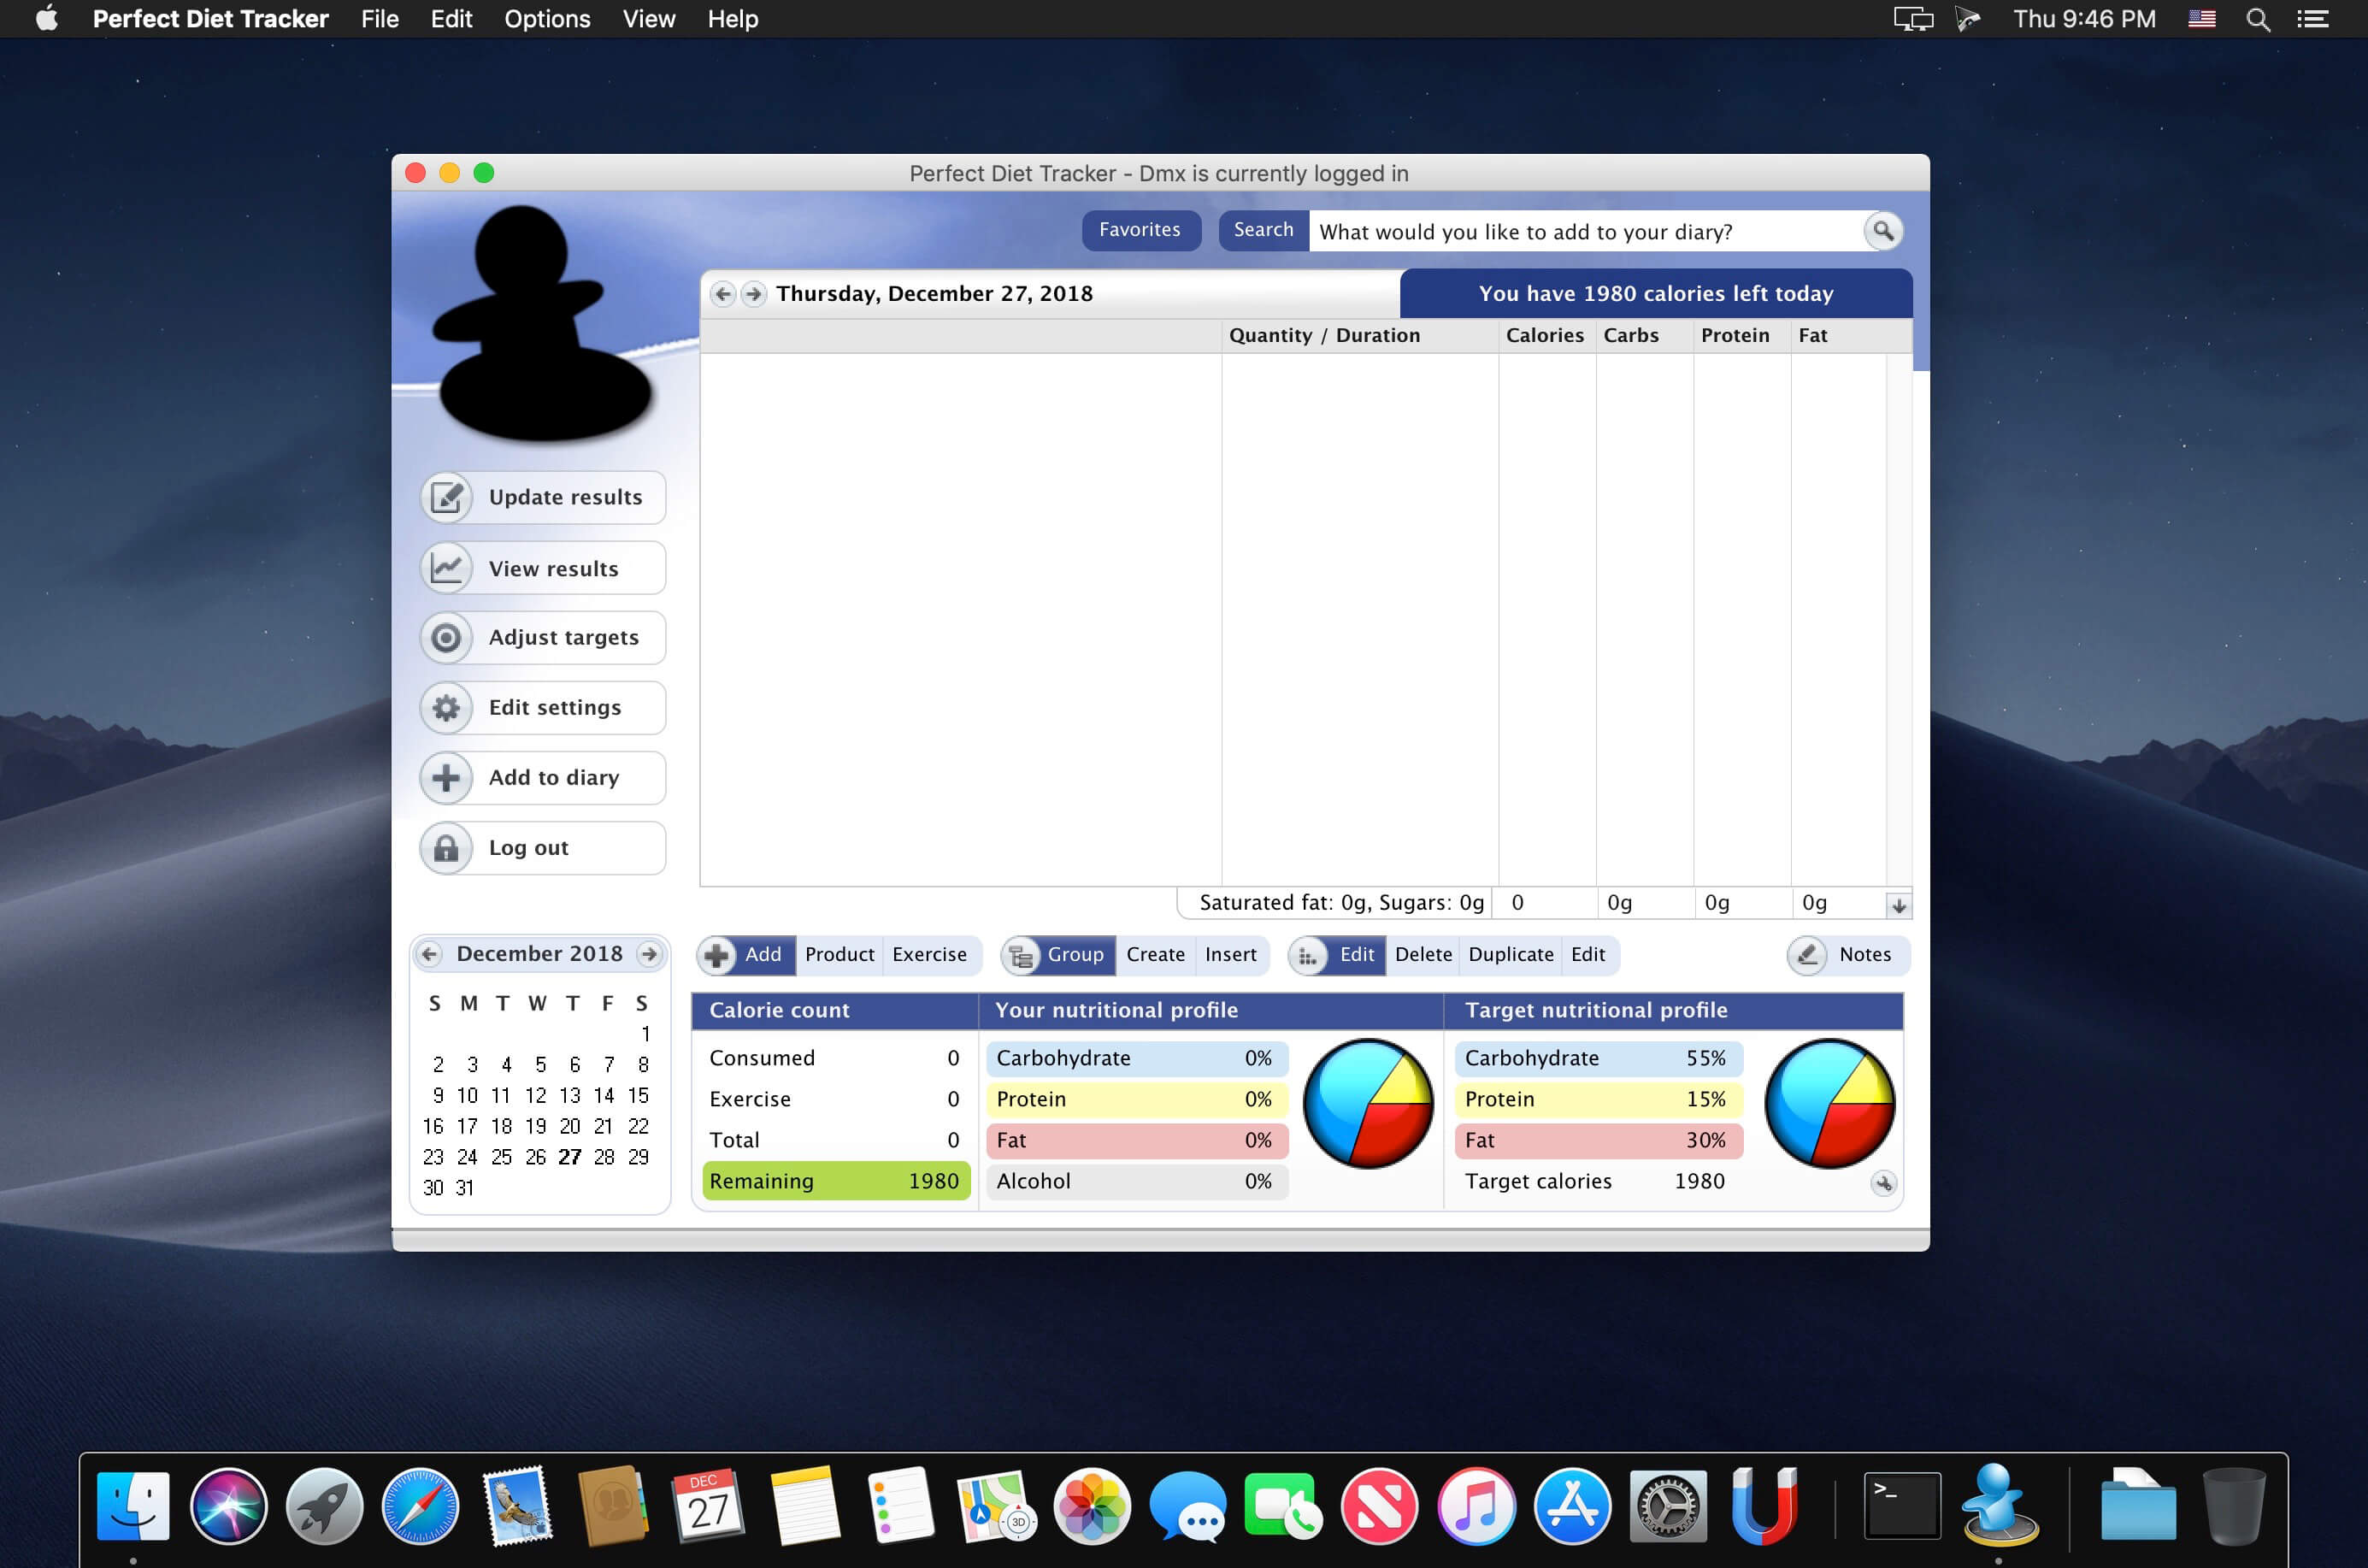This screenshot has height=1568, width=2368.
Task: Click the Calories column header
Action: (x=1547, y=336)
